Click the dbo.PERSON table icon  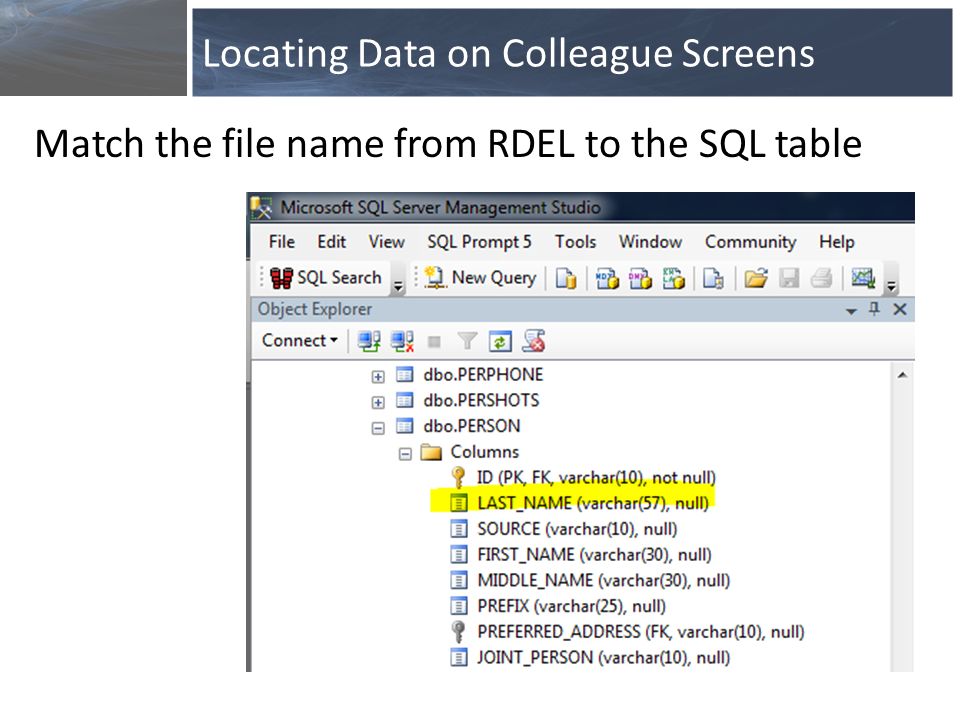coord(404,426)
